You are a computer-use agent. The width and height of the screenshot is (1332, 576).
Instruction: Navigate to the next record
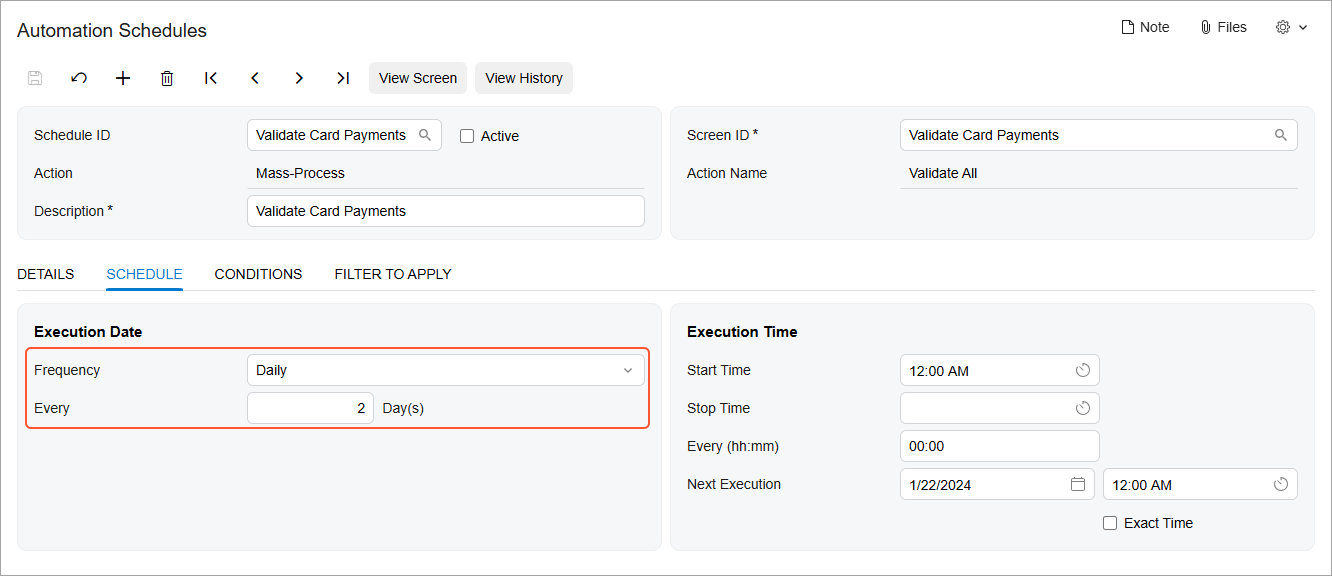(299, 78)
